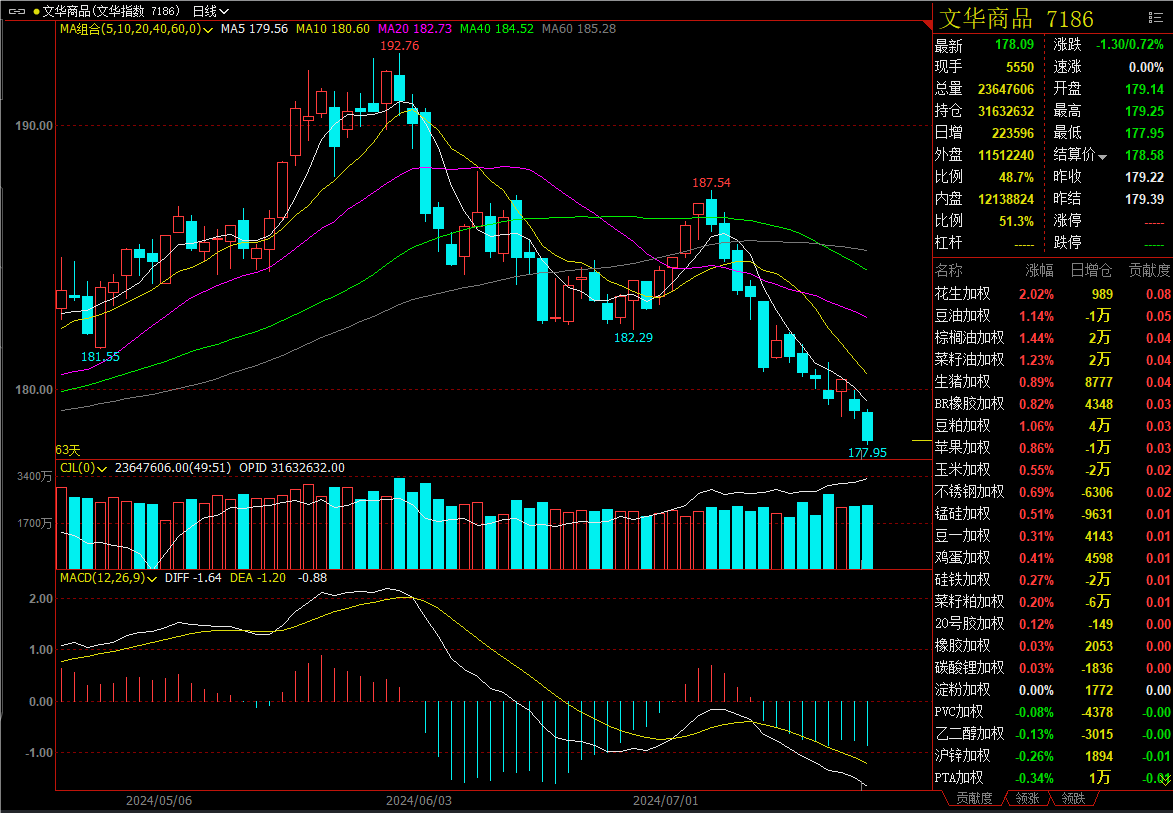1173x813 pixels.
Task: Sort by the 涨幅 column header
Action: [x=1039, y=271]
